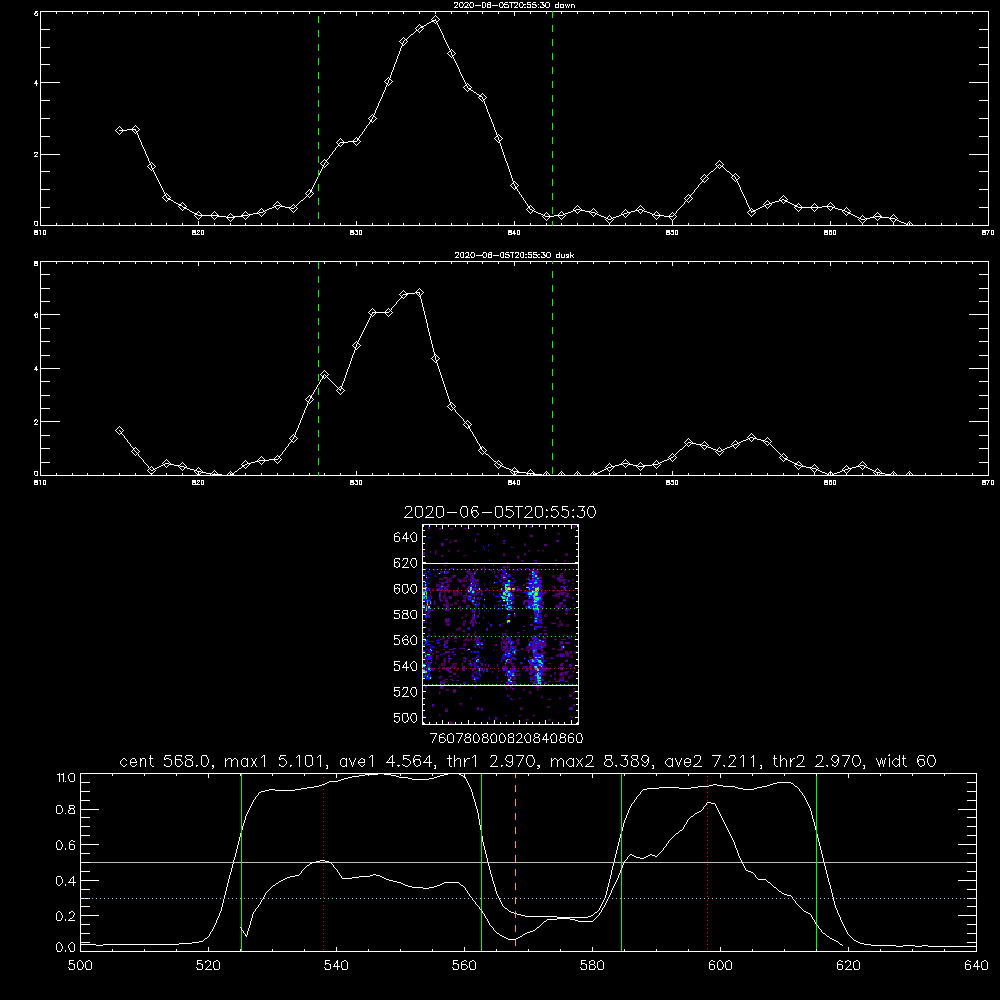Select the 'thr2 2.970' value
The height and width of the screenshot is (1000, 1000).
coord(818,761)
